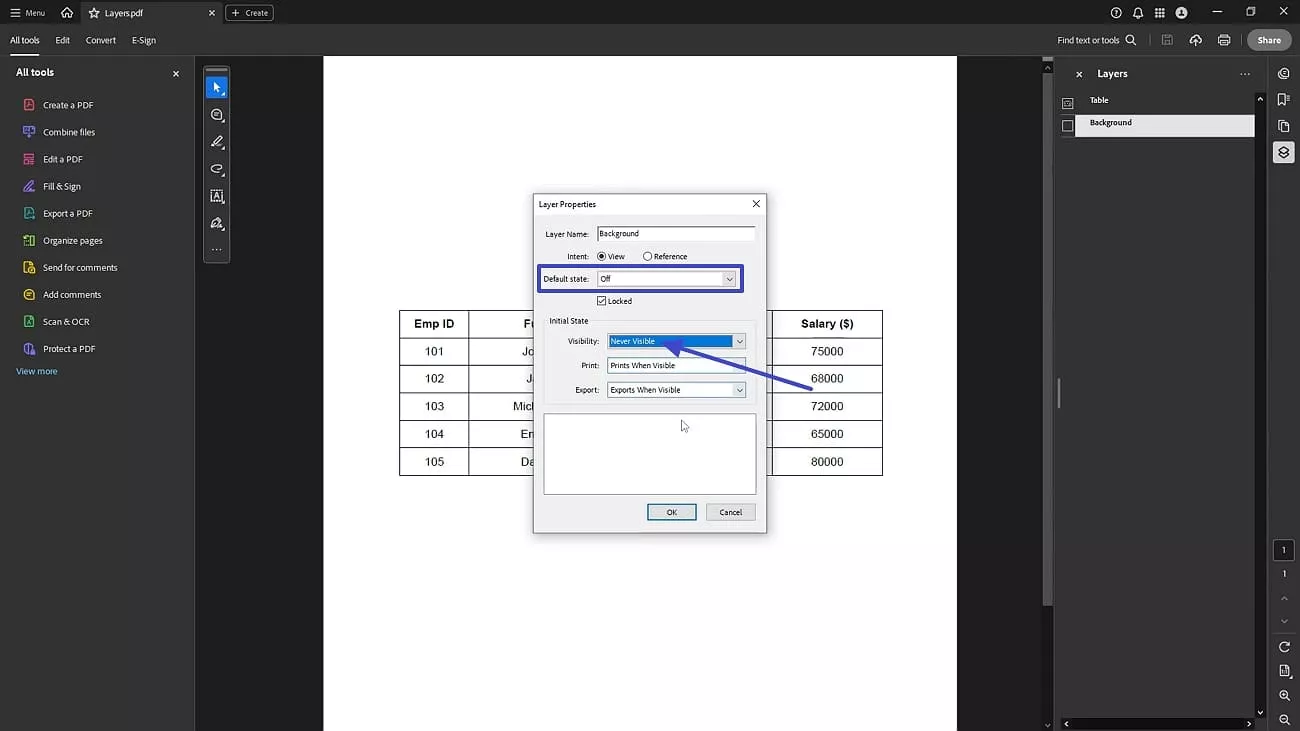Open the Menu in the top-left corner
Screen dimensions: 1300x731
[x=25, y=12]
